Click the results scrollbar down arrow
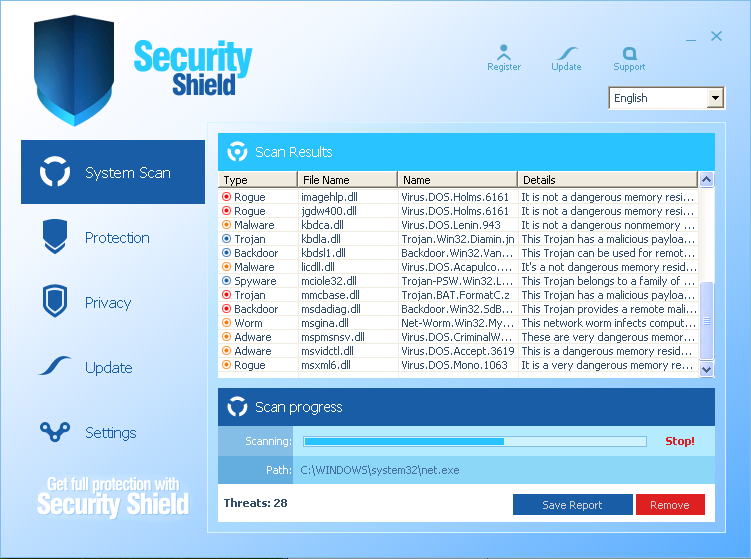The width and height of the screenshot is (751, 559). pyautogui.click(x=706, y=369)
